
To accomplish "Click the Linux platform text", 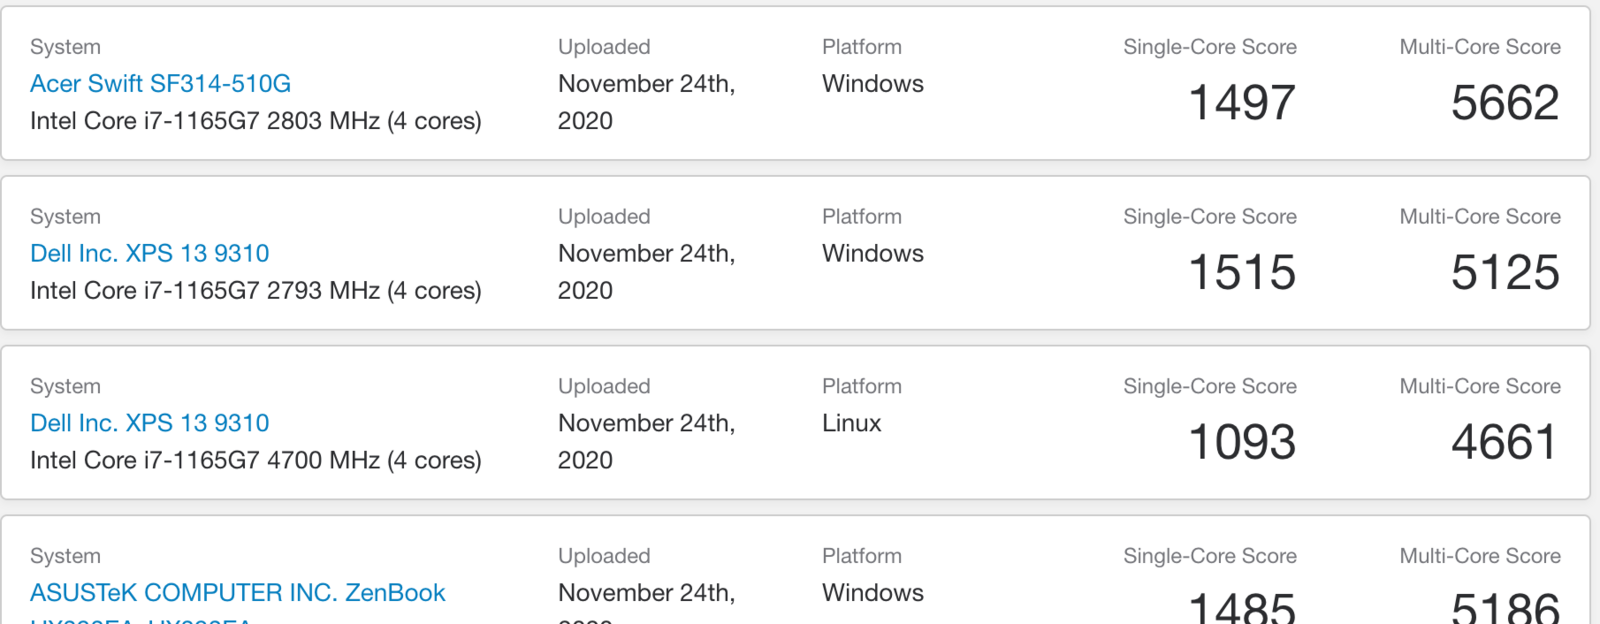I will pos(852,423).
